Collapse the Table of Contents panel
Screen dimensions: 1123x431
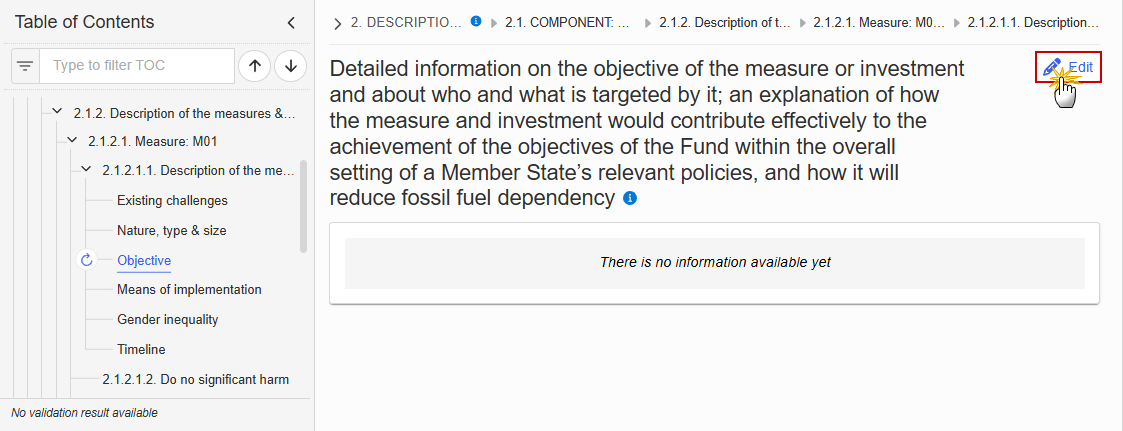coord(291,23)
